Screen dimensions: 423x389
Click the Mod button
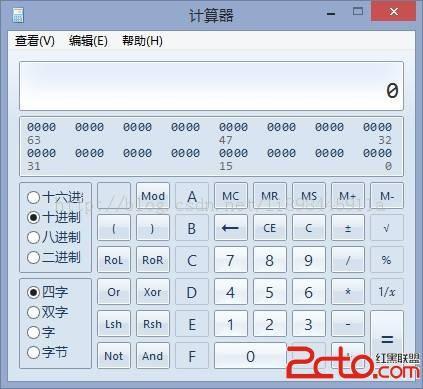click(x=153, y=196)
